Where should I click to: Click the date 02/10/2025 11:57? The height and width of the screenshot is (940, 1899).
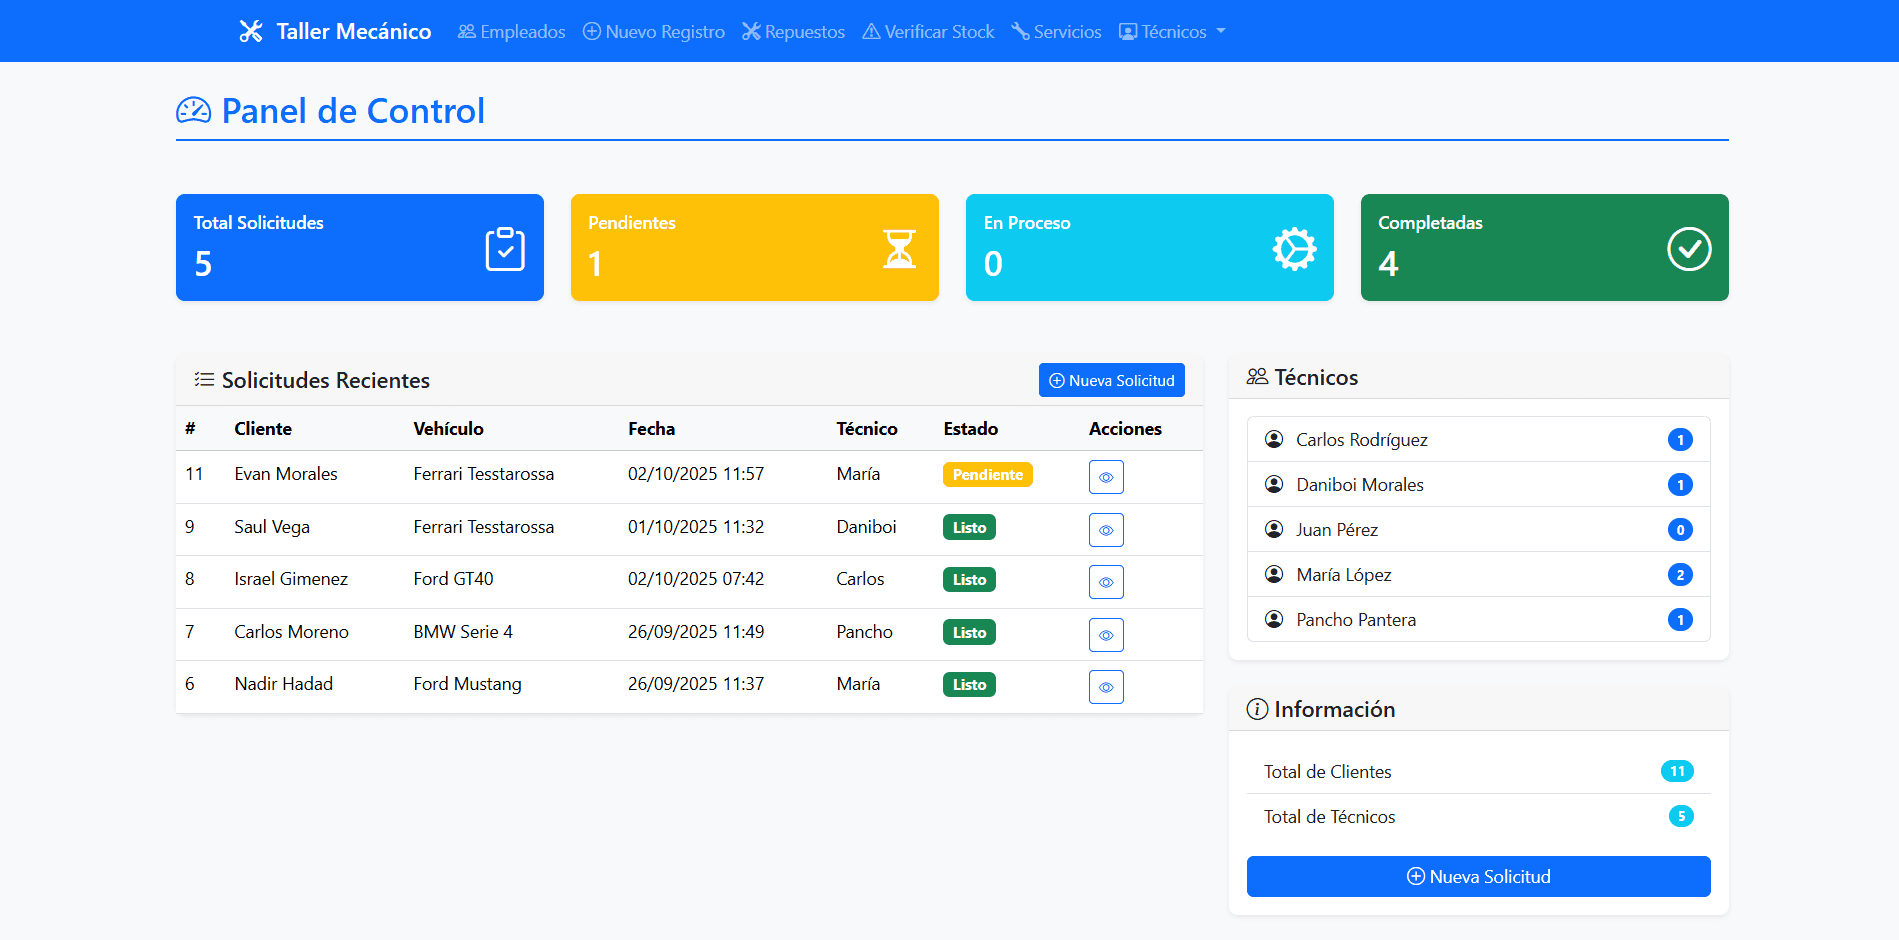tap(696, 474)
